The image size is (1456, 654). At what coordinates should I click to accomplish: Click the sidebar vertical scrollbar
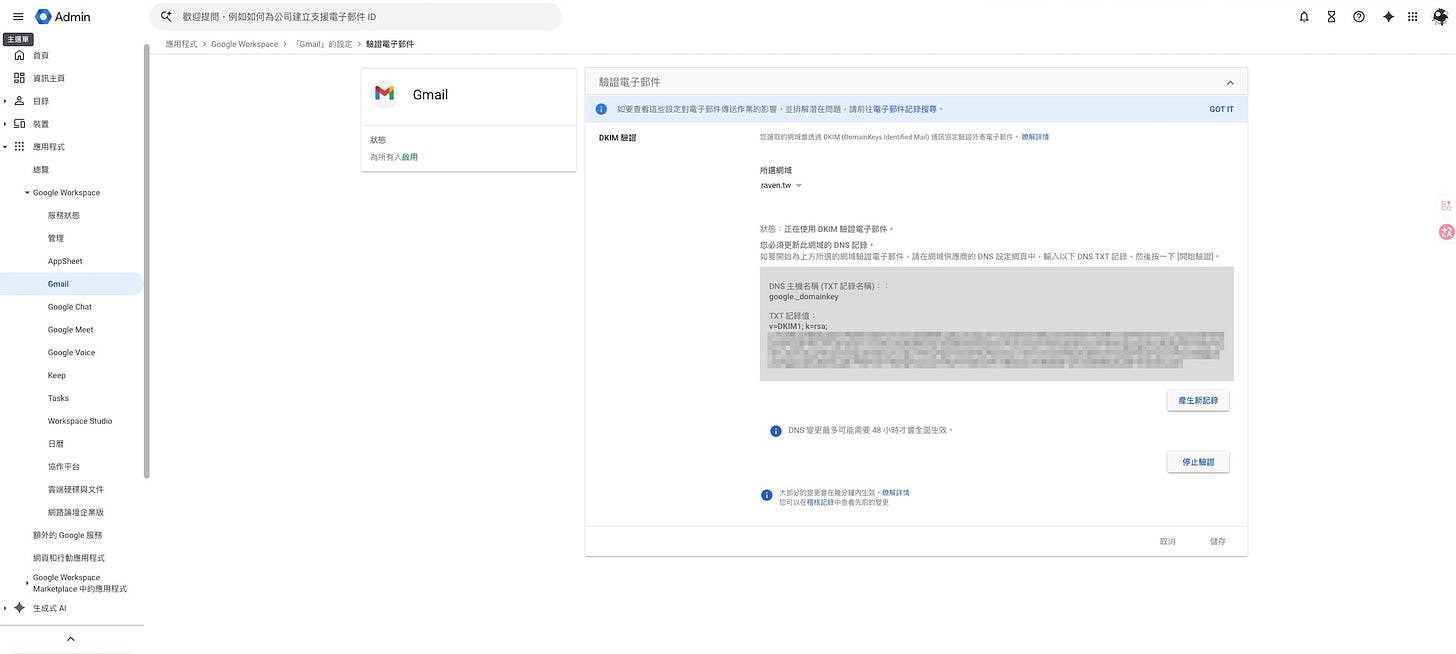[x=146, y=260]
